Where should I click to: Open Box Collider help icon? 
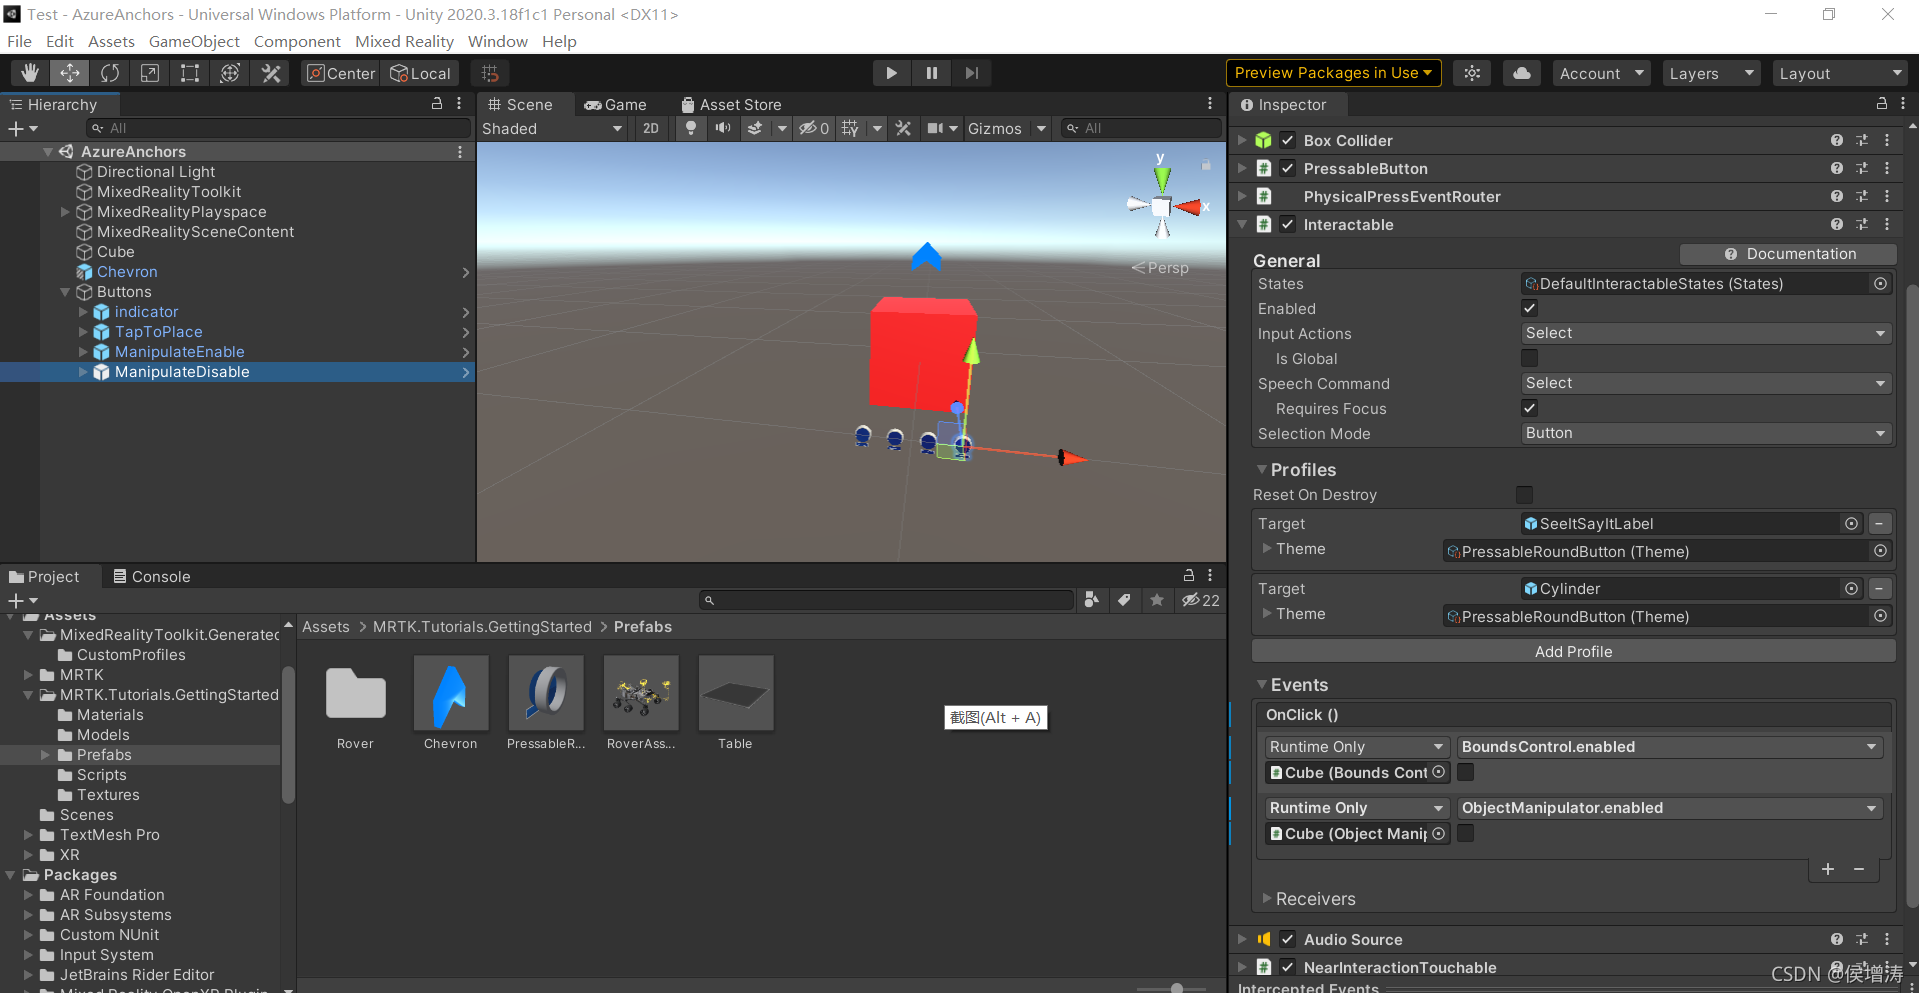point(1837,141)
